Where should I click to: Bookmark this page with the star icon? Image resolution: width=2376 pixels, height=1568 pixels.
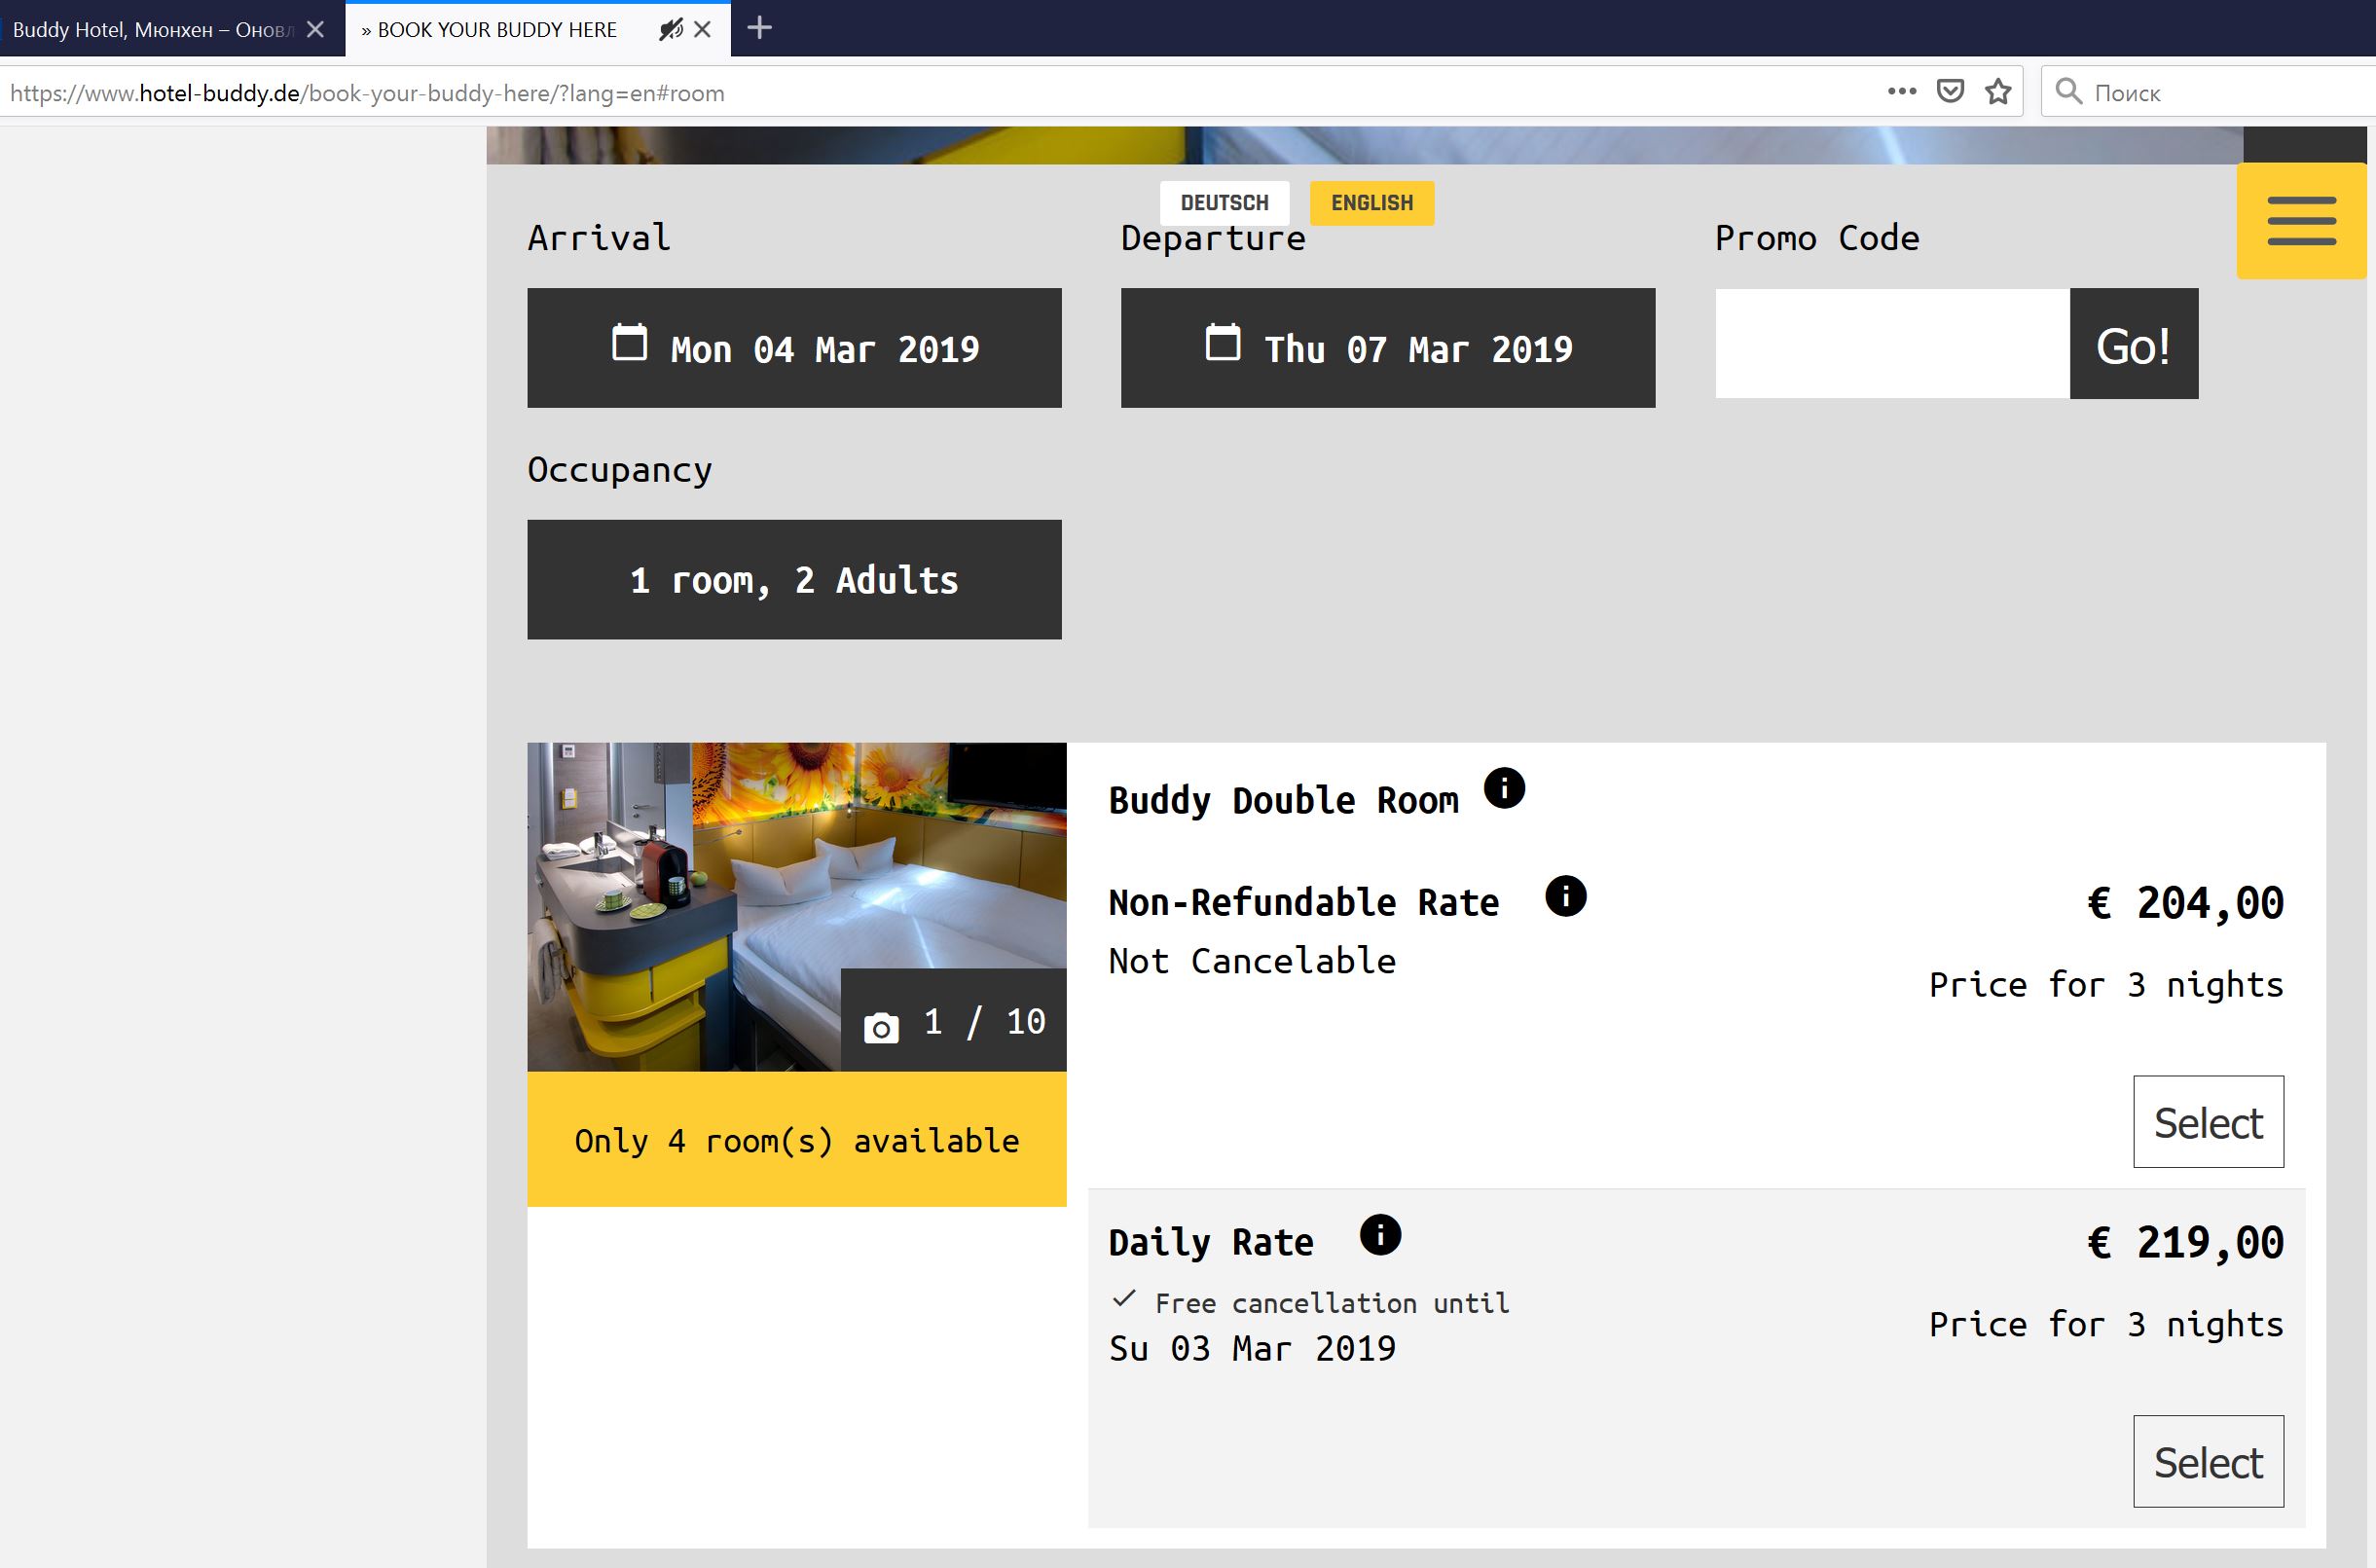(x=1998, y=92)
